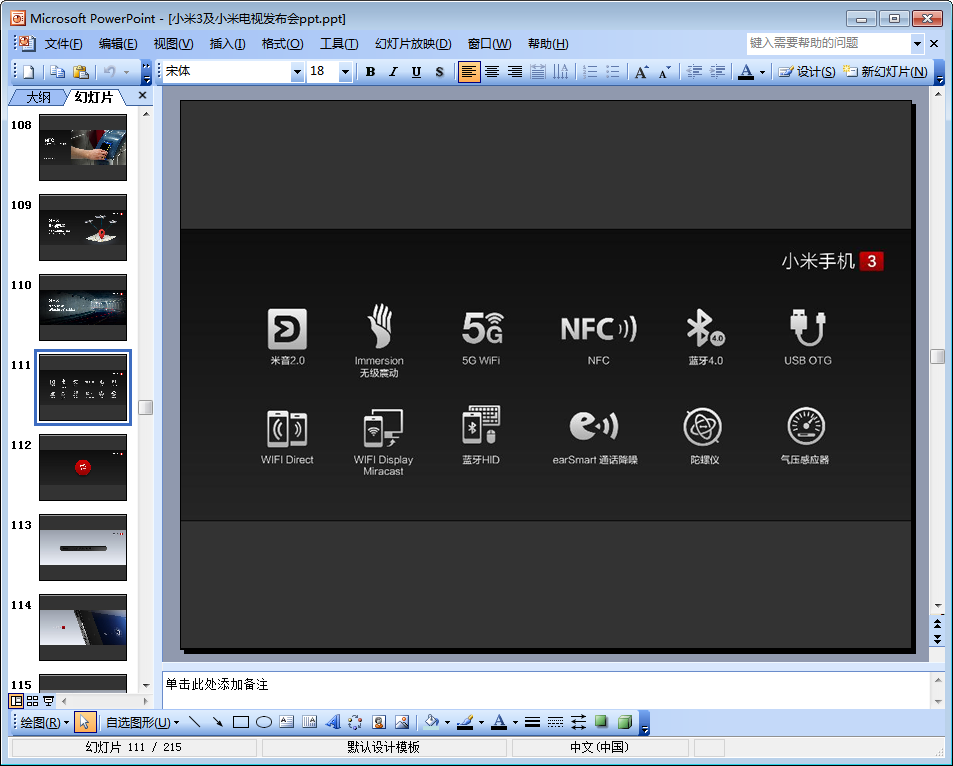
Task: Click distribute alignment icon
Action: point(538,72)
